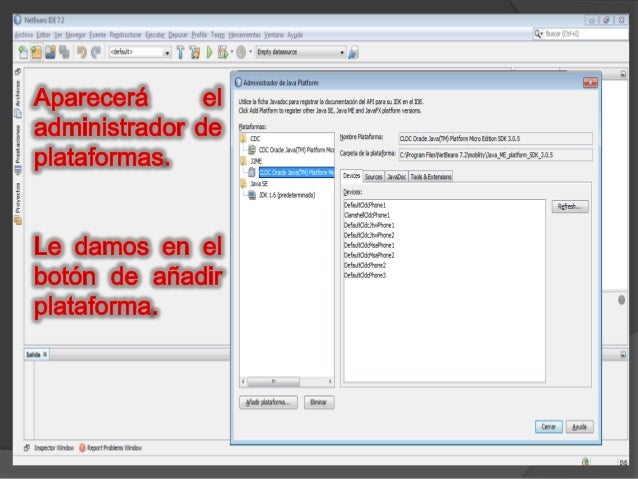The height and width of the screenshot is (479, 638).
Task: Click the Añadir plataforma button
Action: click(x=268, y=402)
